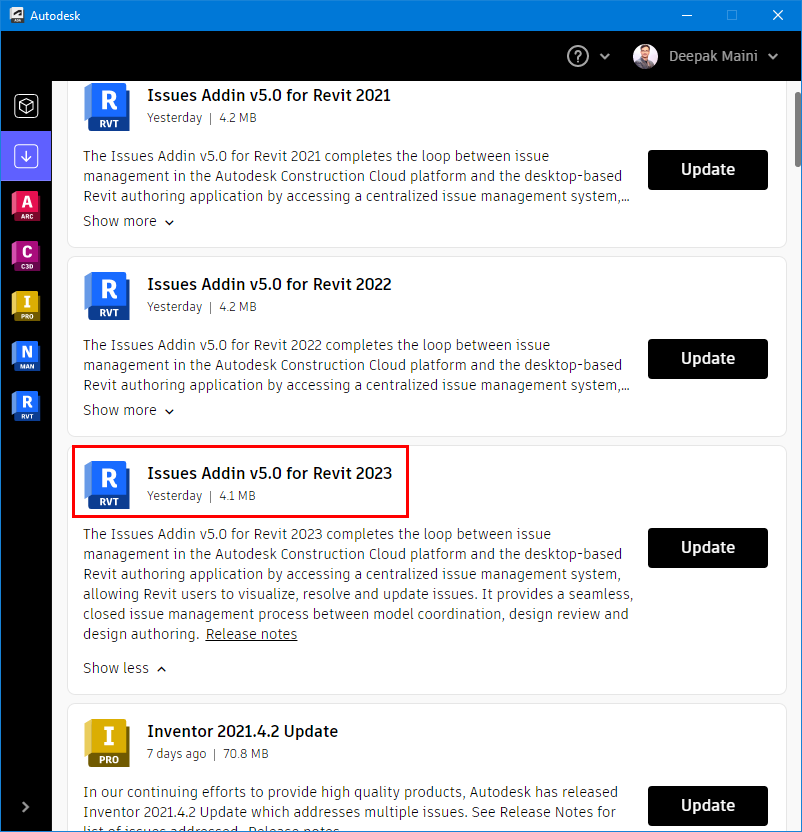Click title Issues Addin v5.0 for Revit 2021
This screenshot has width=802, height=832.
pyautogui.click(x=269, y=96)
